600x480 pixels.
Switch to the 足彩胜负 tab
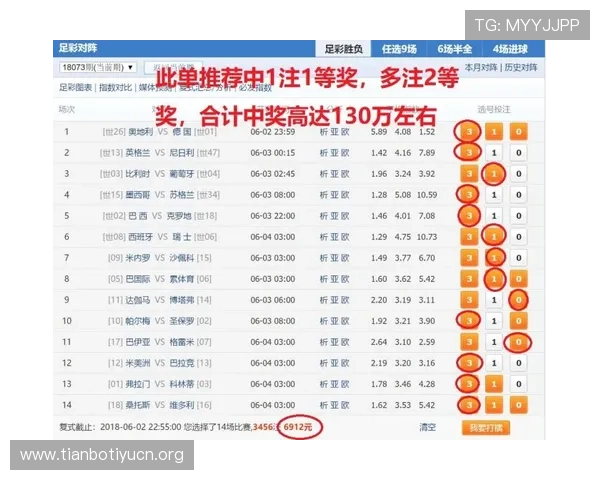[x=343, y=49]
